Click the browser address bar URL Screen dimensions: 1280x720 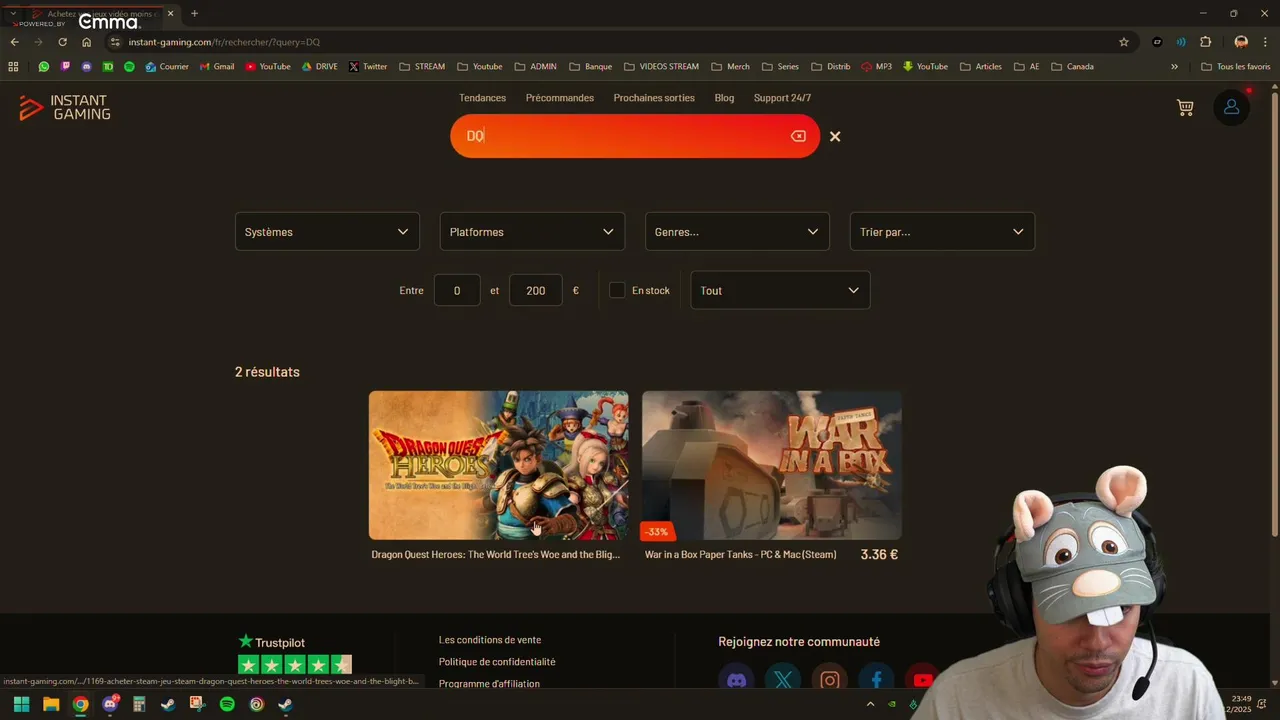click(x=224, y=42)
